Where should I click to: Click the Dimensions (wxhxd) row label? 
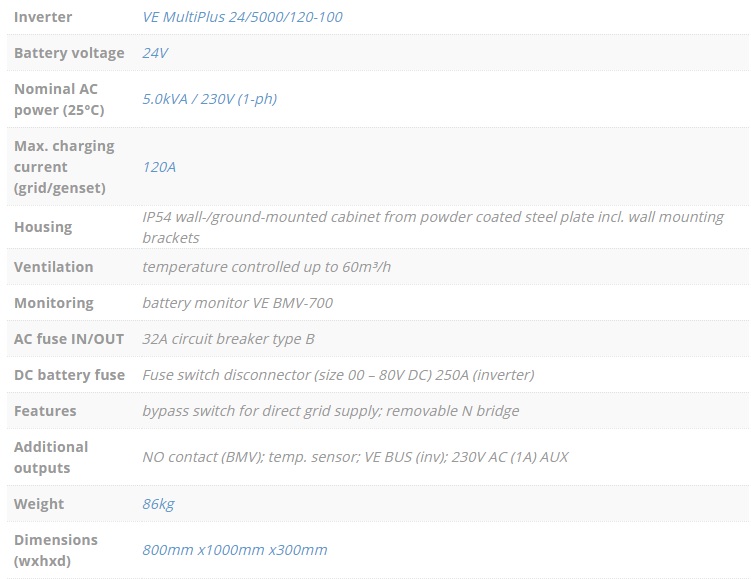56,550
